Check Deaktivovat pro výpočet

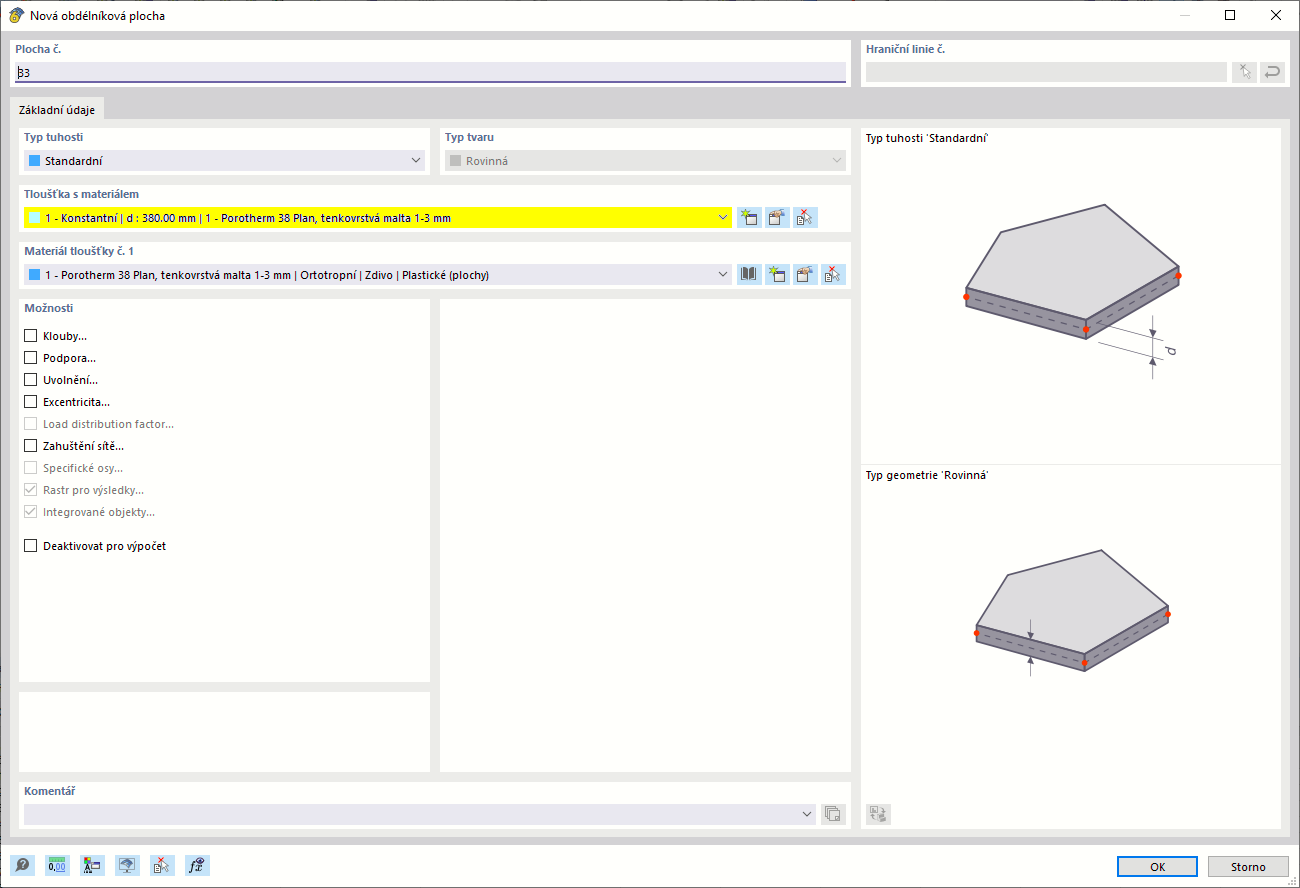(31, 546)
